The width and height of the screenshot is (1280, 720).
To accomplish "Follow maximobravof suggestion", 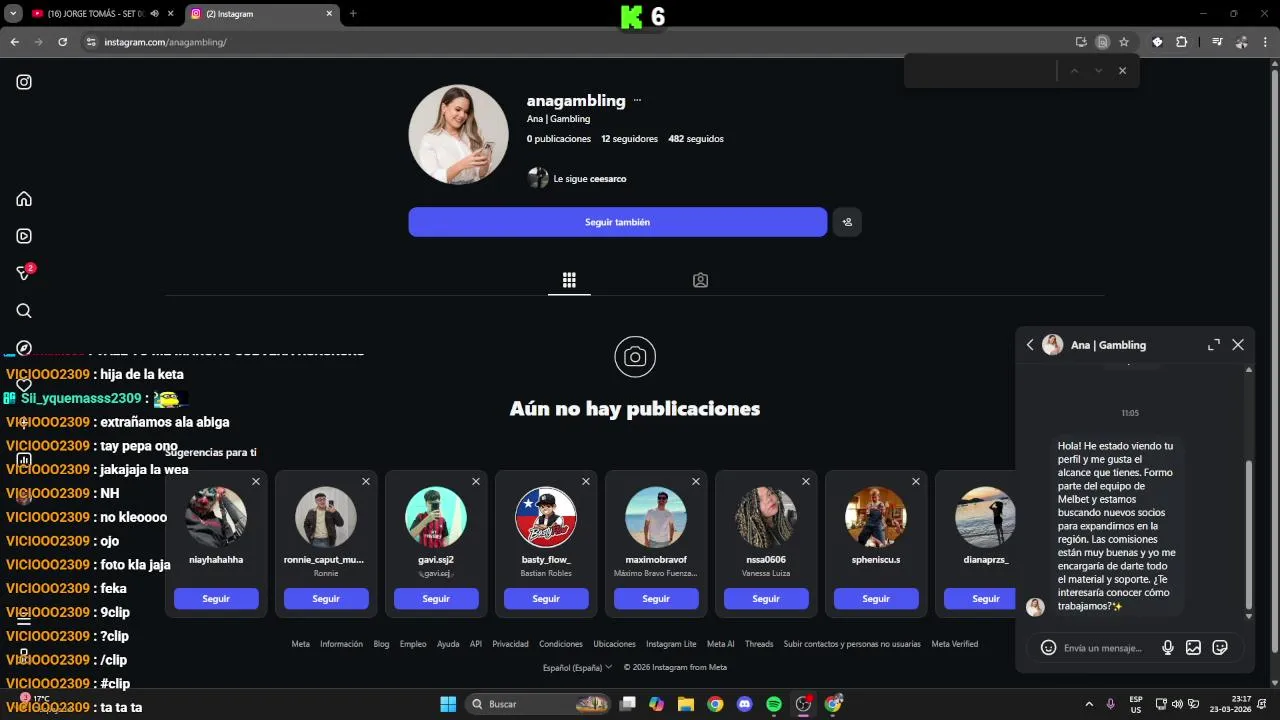I will 656,598.
